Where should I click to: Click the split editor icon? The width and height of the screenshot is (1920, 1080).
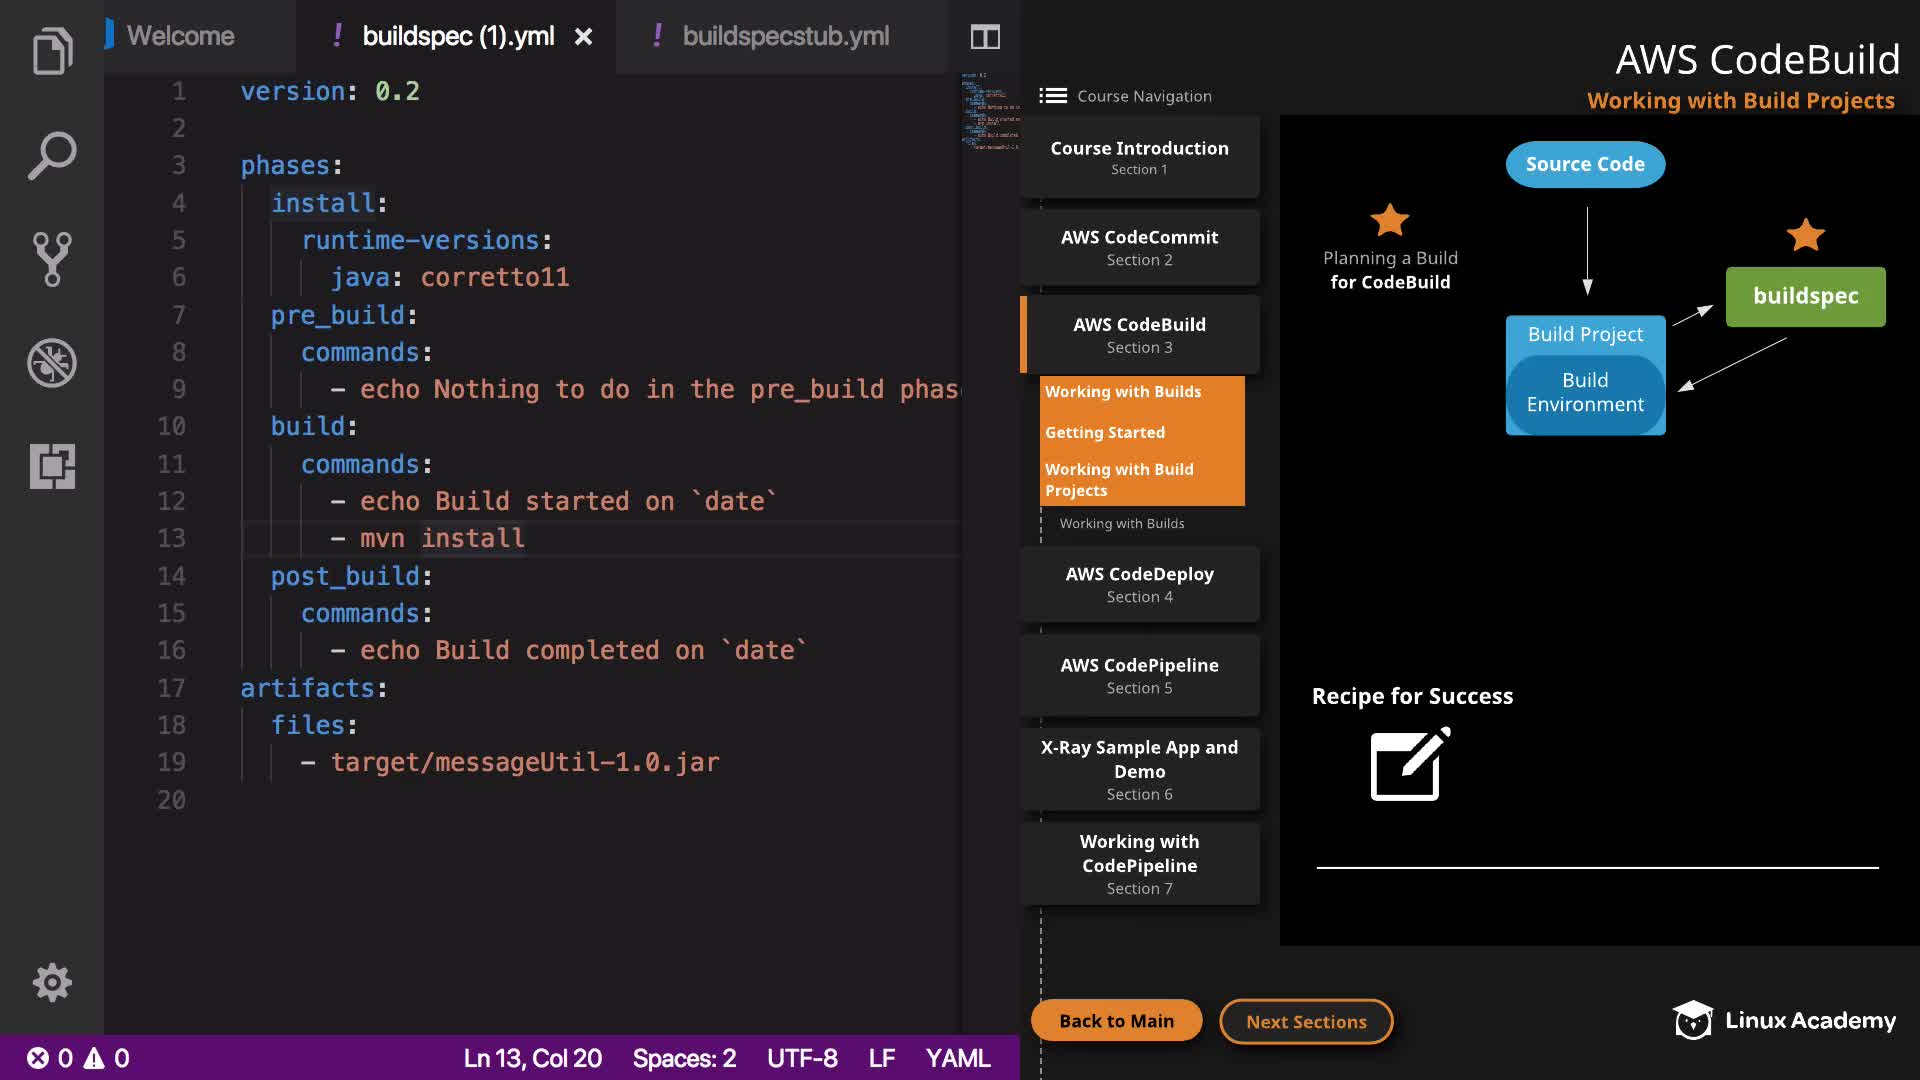(985, 37)
